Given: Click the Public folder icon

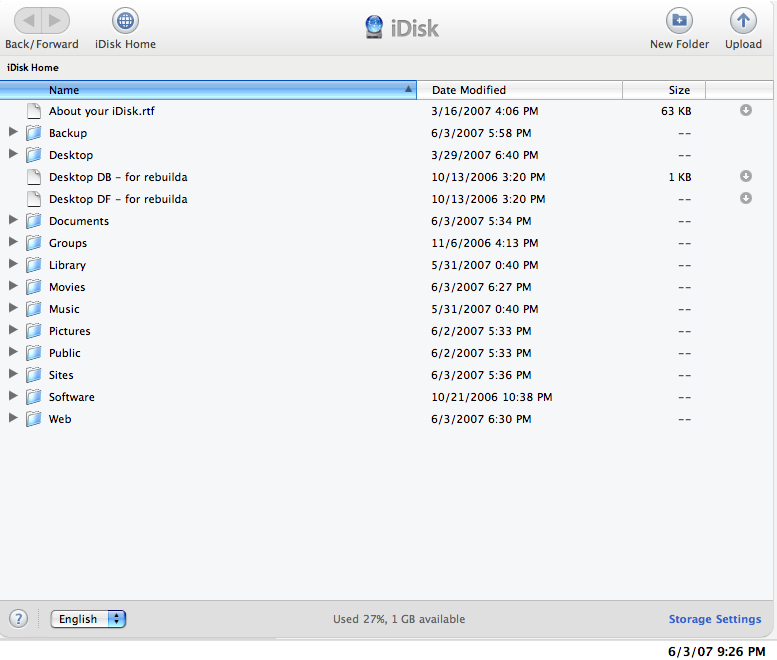Looking at the screenshot, I should [x=34, y=352].
